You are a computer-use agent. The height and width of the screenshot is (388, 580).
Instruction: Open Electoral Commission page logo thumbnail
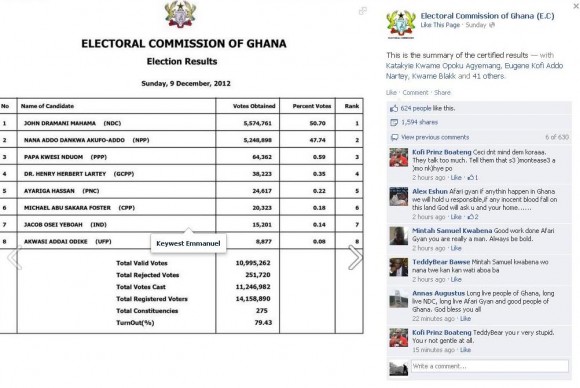(401, 24)
